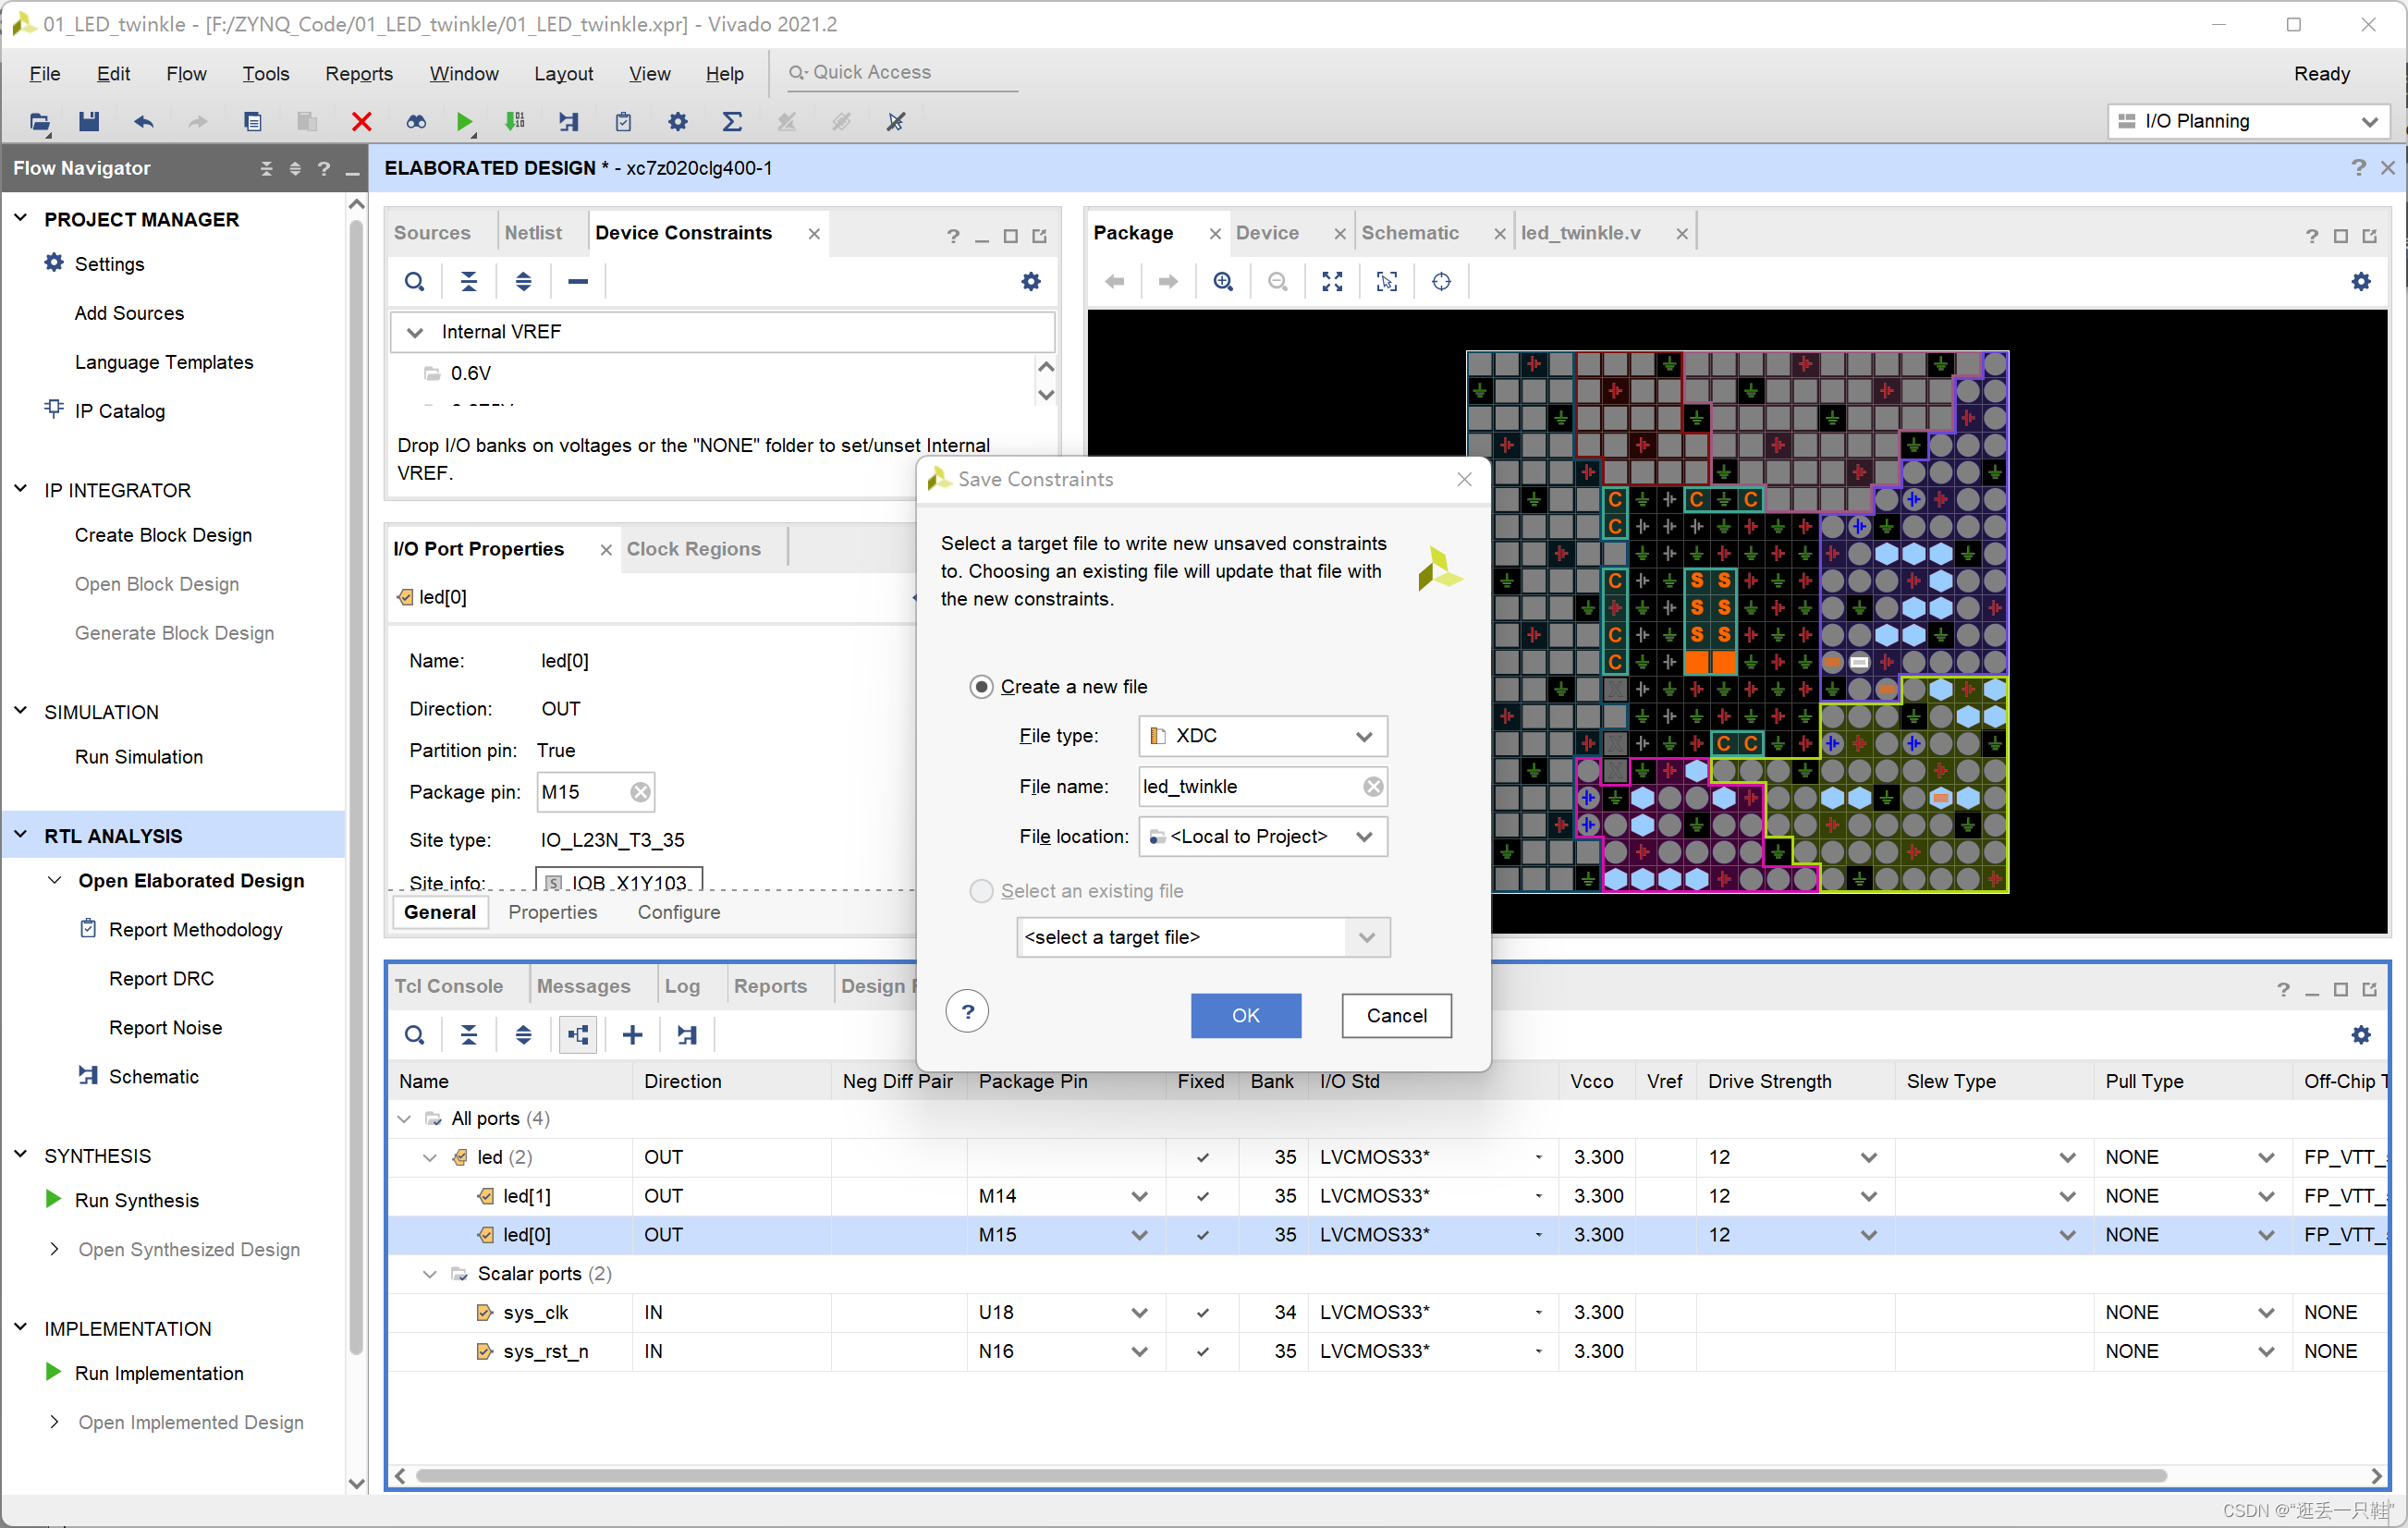Screen dimensions: 2408x1528
Task: Toggle Fixed checkmark for led[0] row
Action: [1202, 1236]
